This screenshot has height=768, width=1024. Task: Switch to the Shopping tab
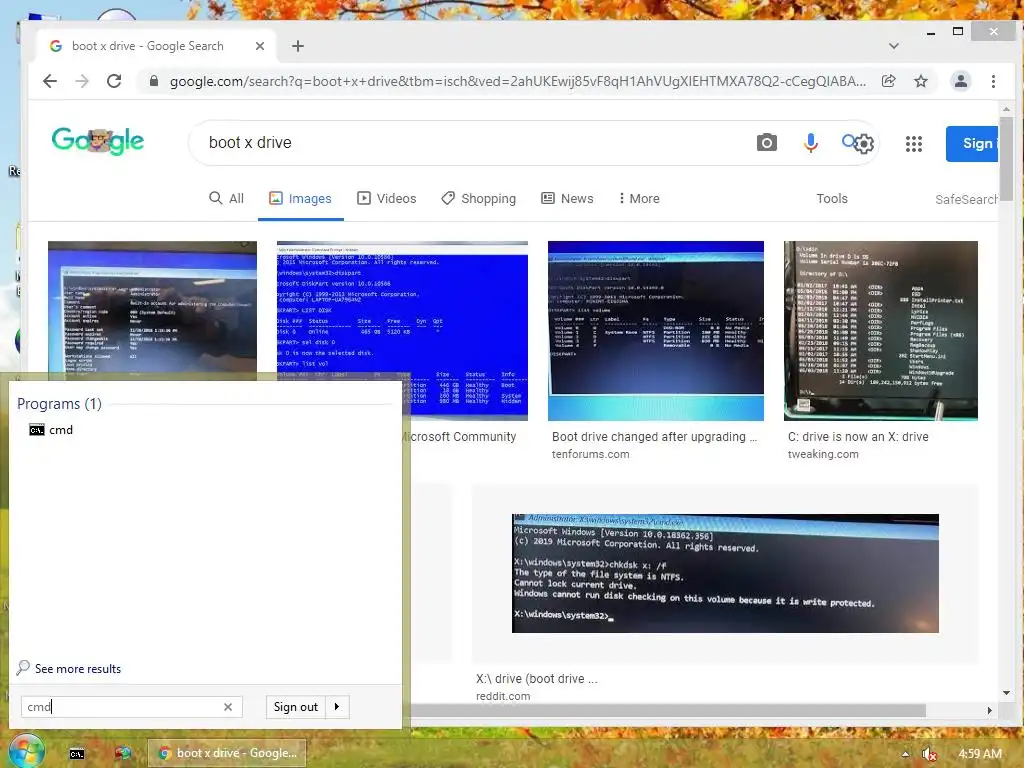coord(479,199)
